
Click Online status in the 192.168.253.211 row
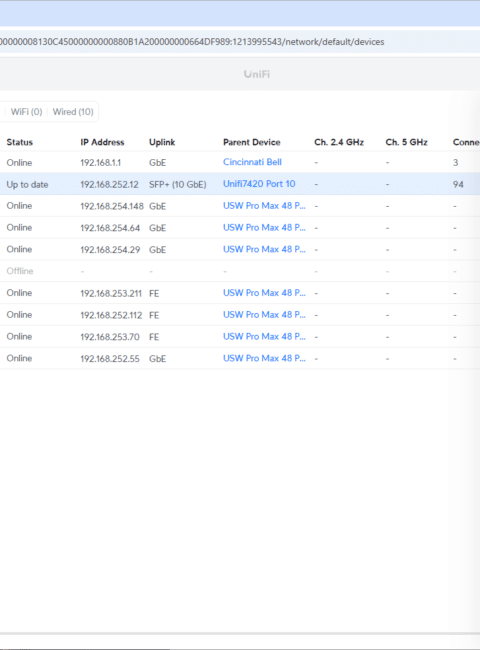(19, 293)
